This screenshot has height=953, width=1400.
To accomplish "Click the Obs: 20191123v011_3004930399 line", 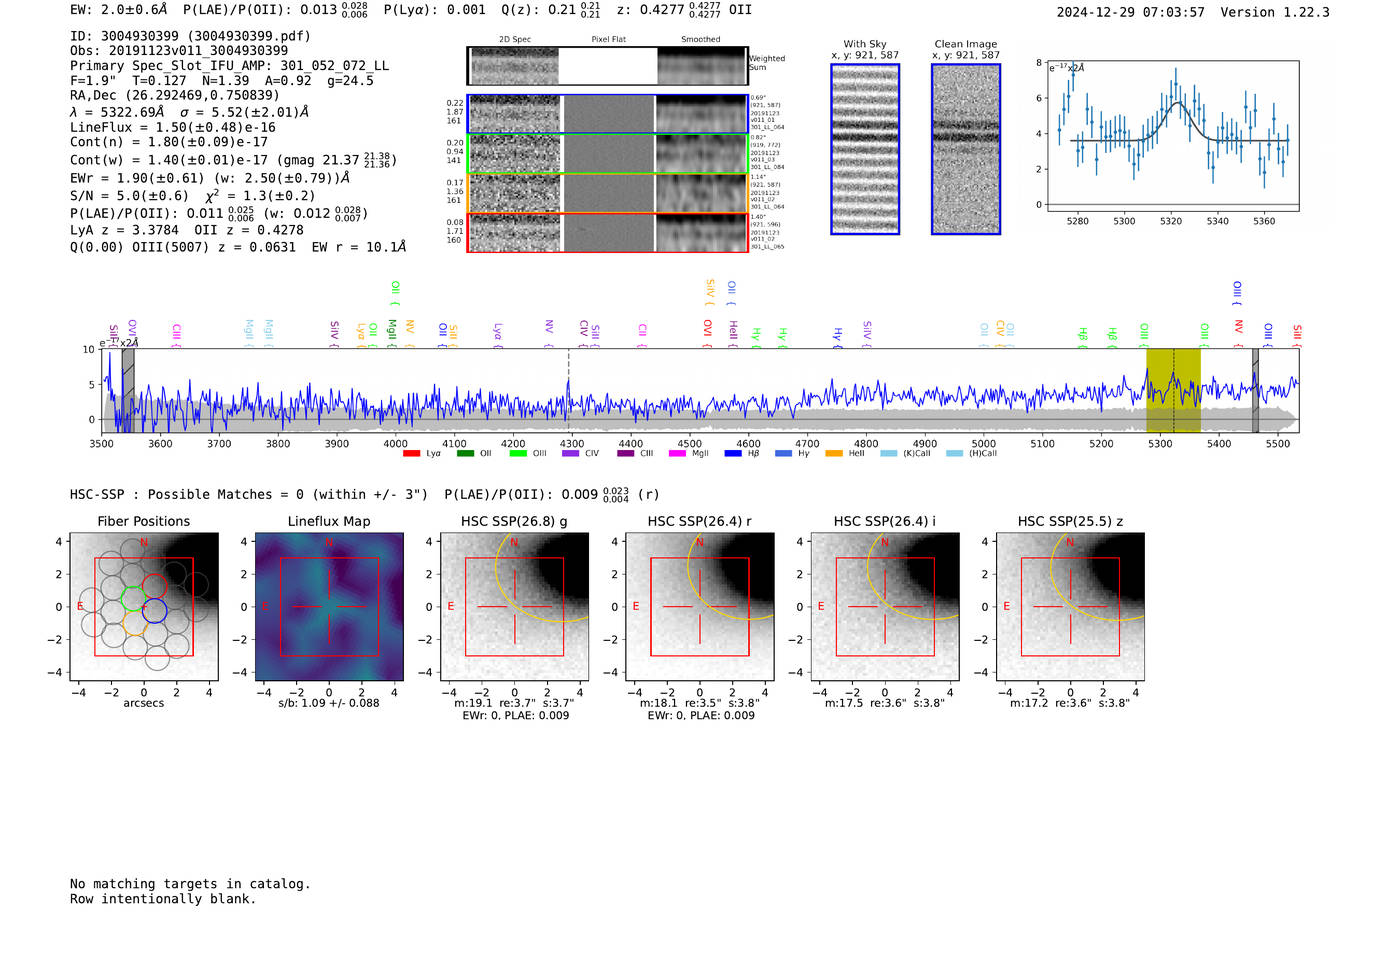I will 179,50.
